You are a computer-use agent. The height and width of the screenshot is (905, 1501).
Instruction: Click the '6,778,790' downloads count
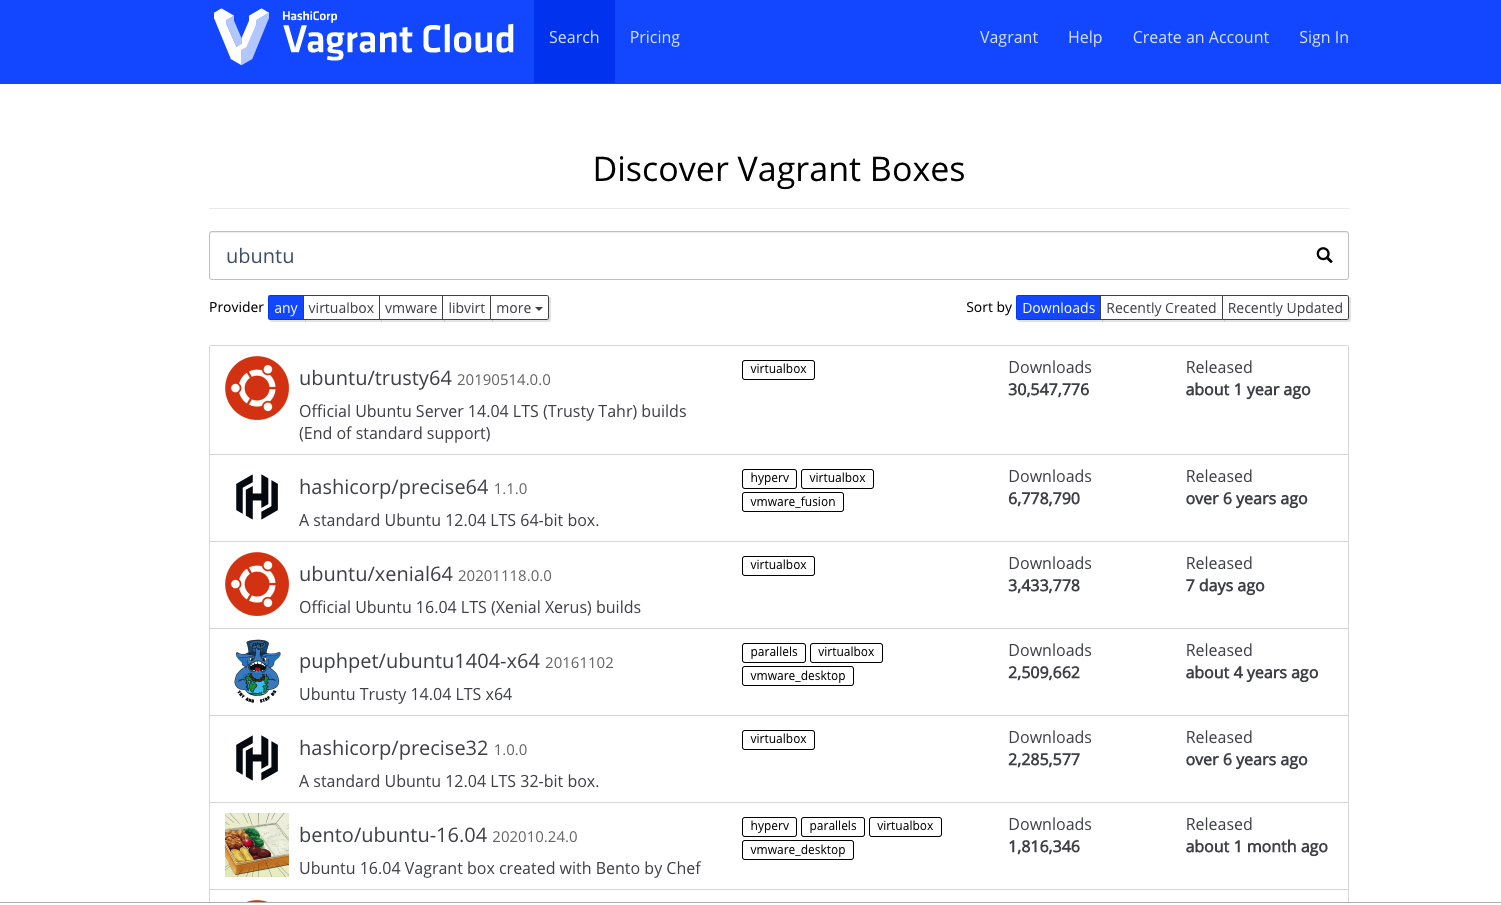pos(1044,499)
